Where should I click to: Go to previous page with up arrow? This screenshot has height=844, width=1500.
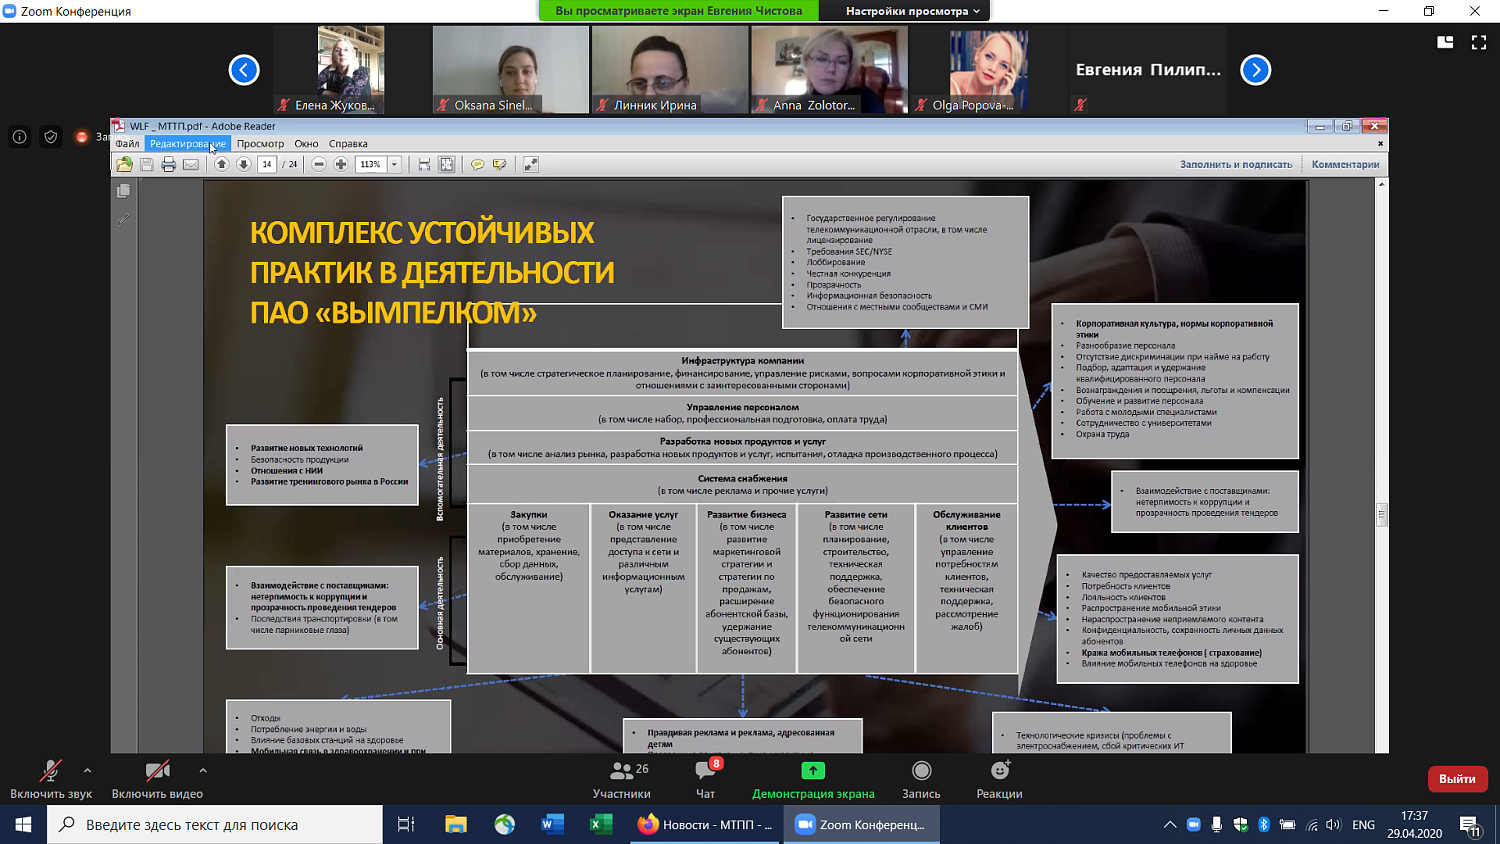(x=221, y=164)
